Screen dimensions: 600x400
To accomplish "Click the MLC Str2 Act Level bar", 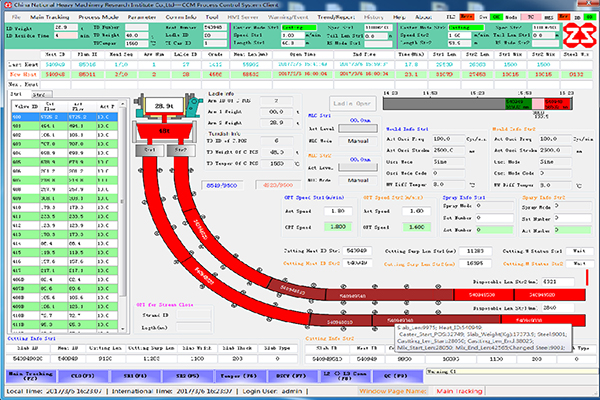I will 358,168.
